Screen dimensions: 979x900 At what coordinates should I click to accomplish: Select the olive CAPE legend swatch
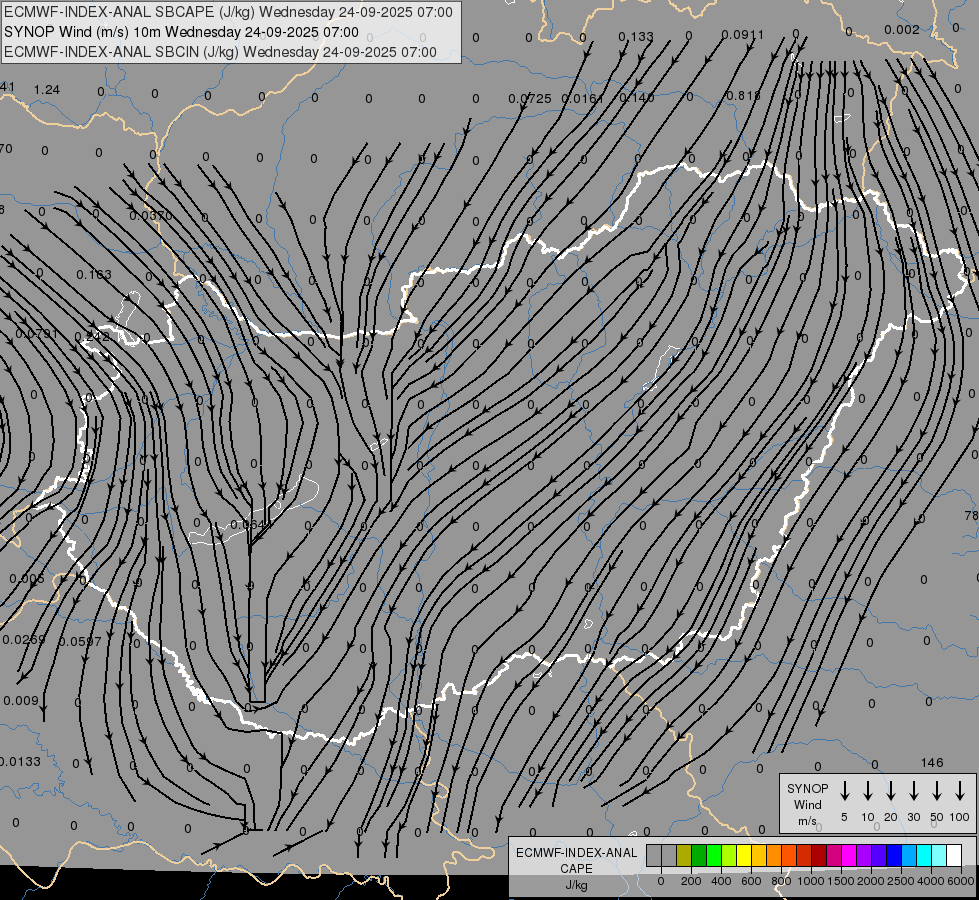[684, 855]
